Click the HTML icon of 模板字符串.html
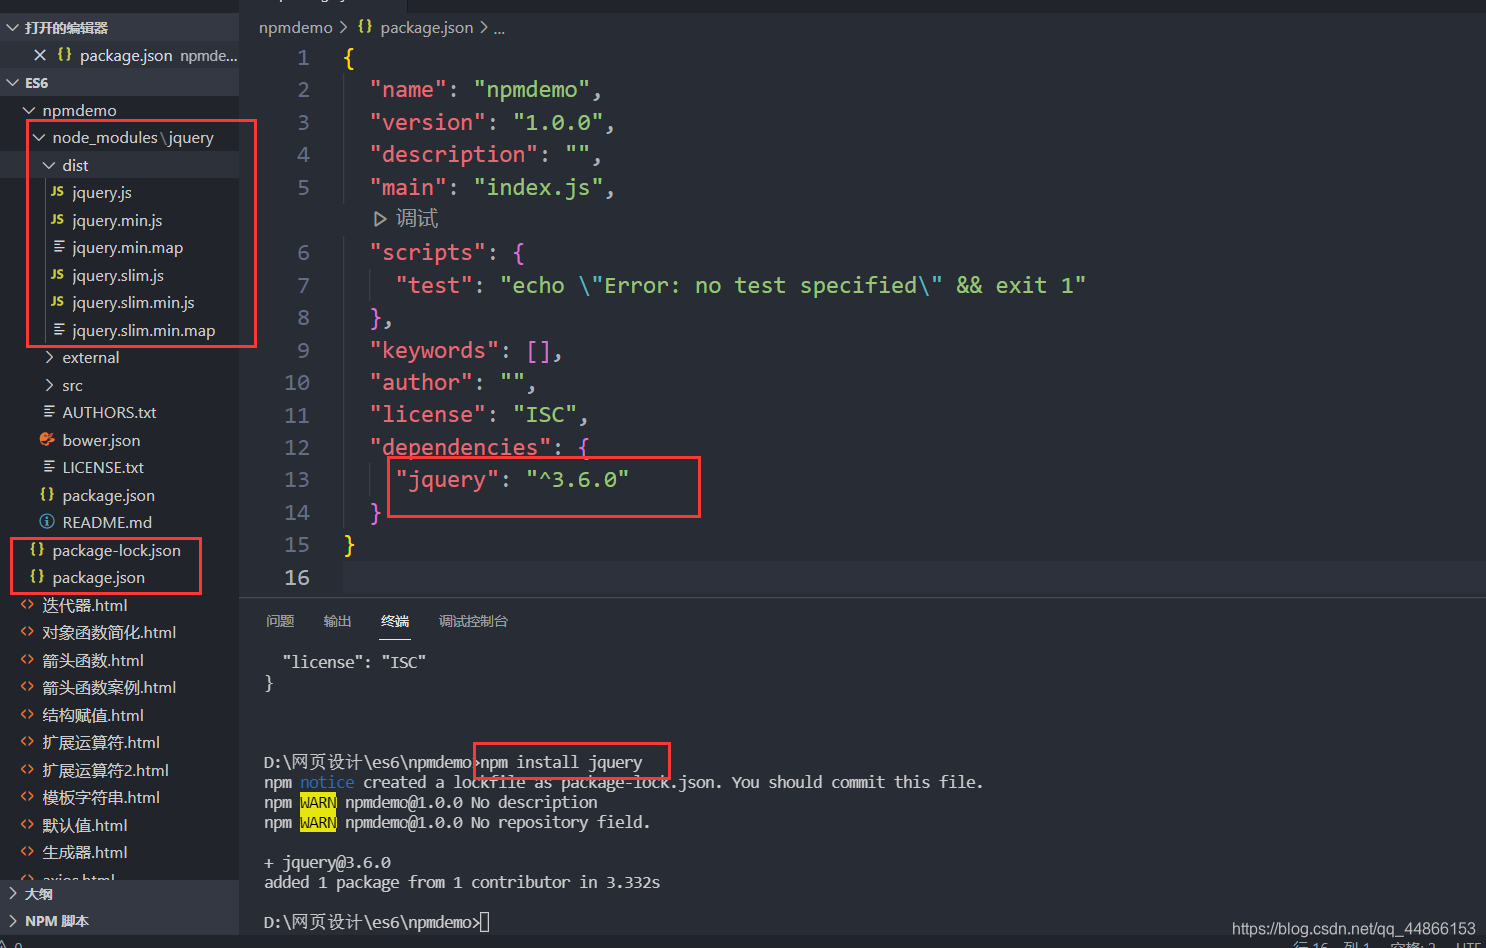 click(x=27, y=796)
